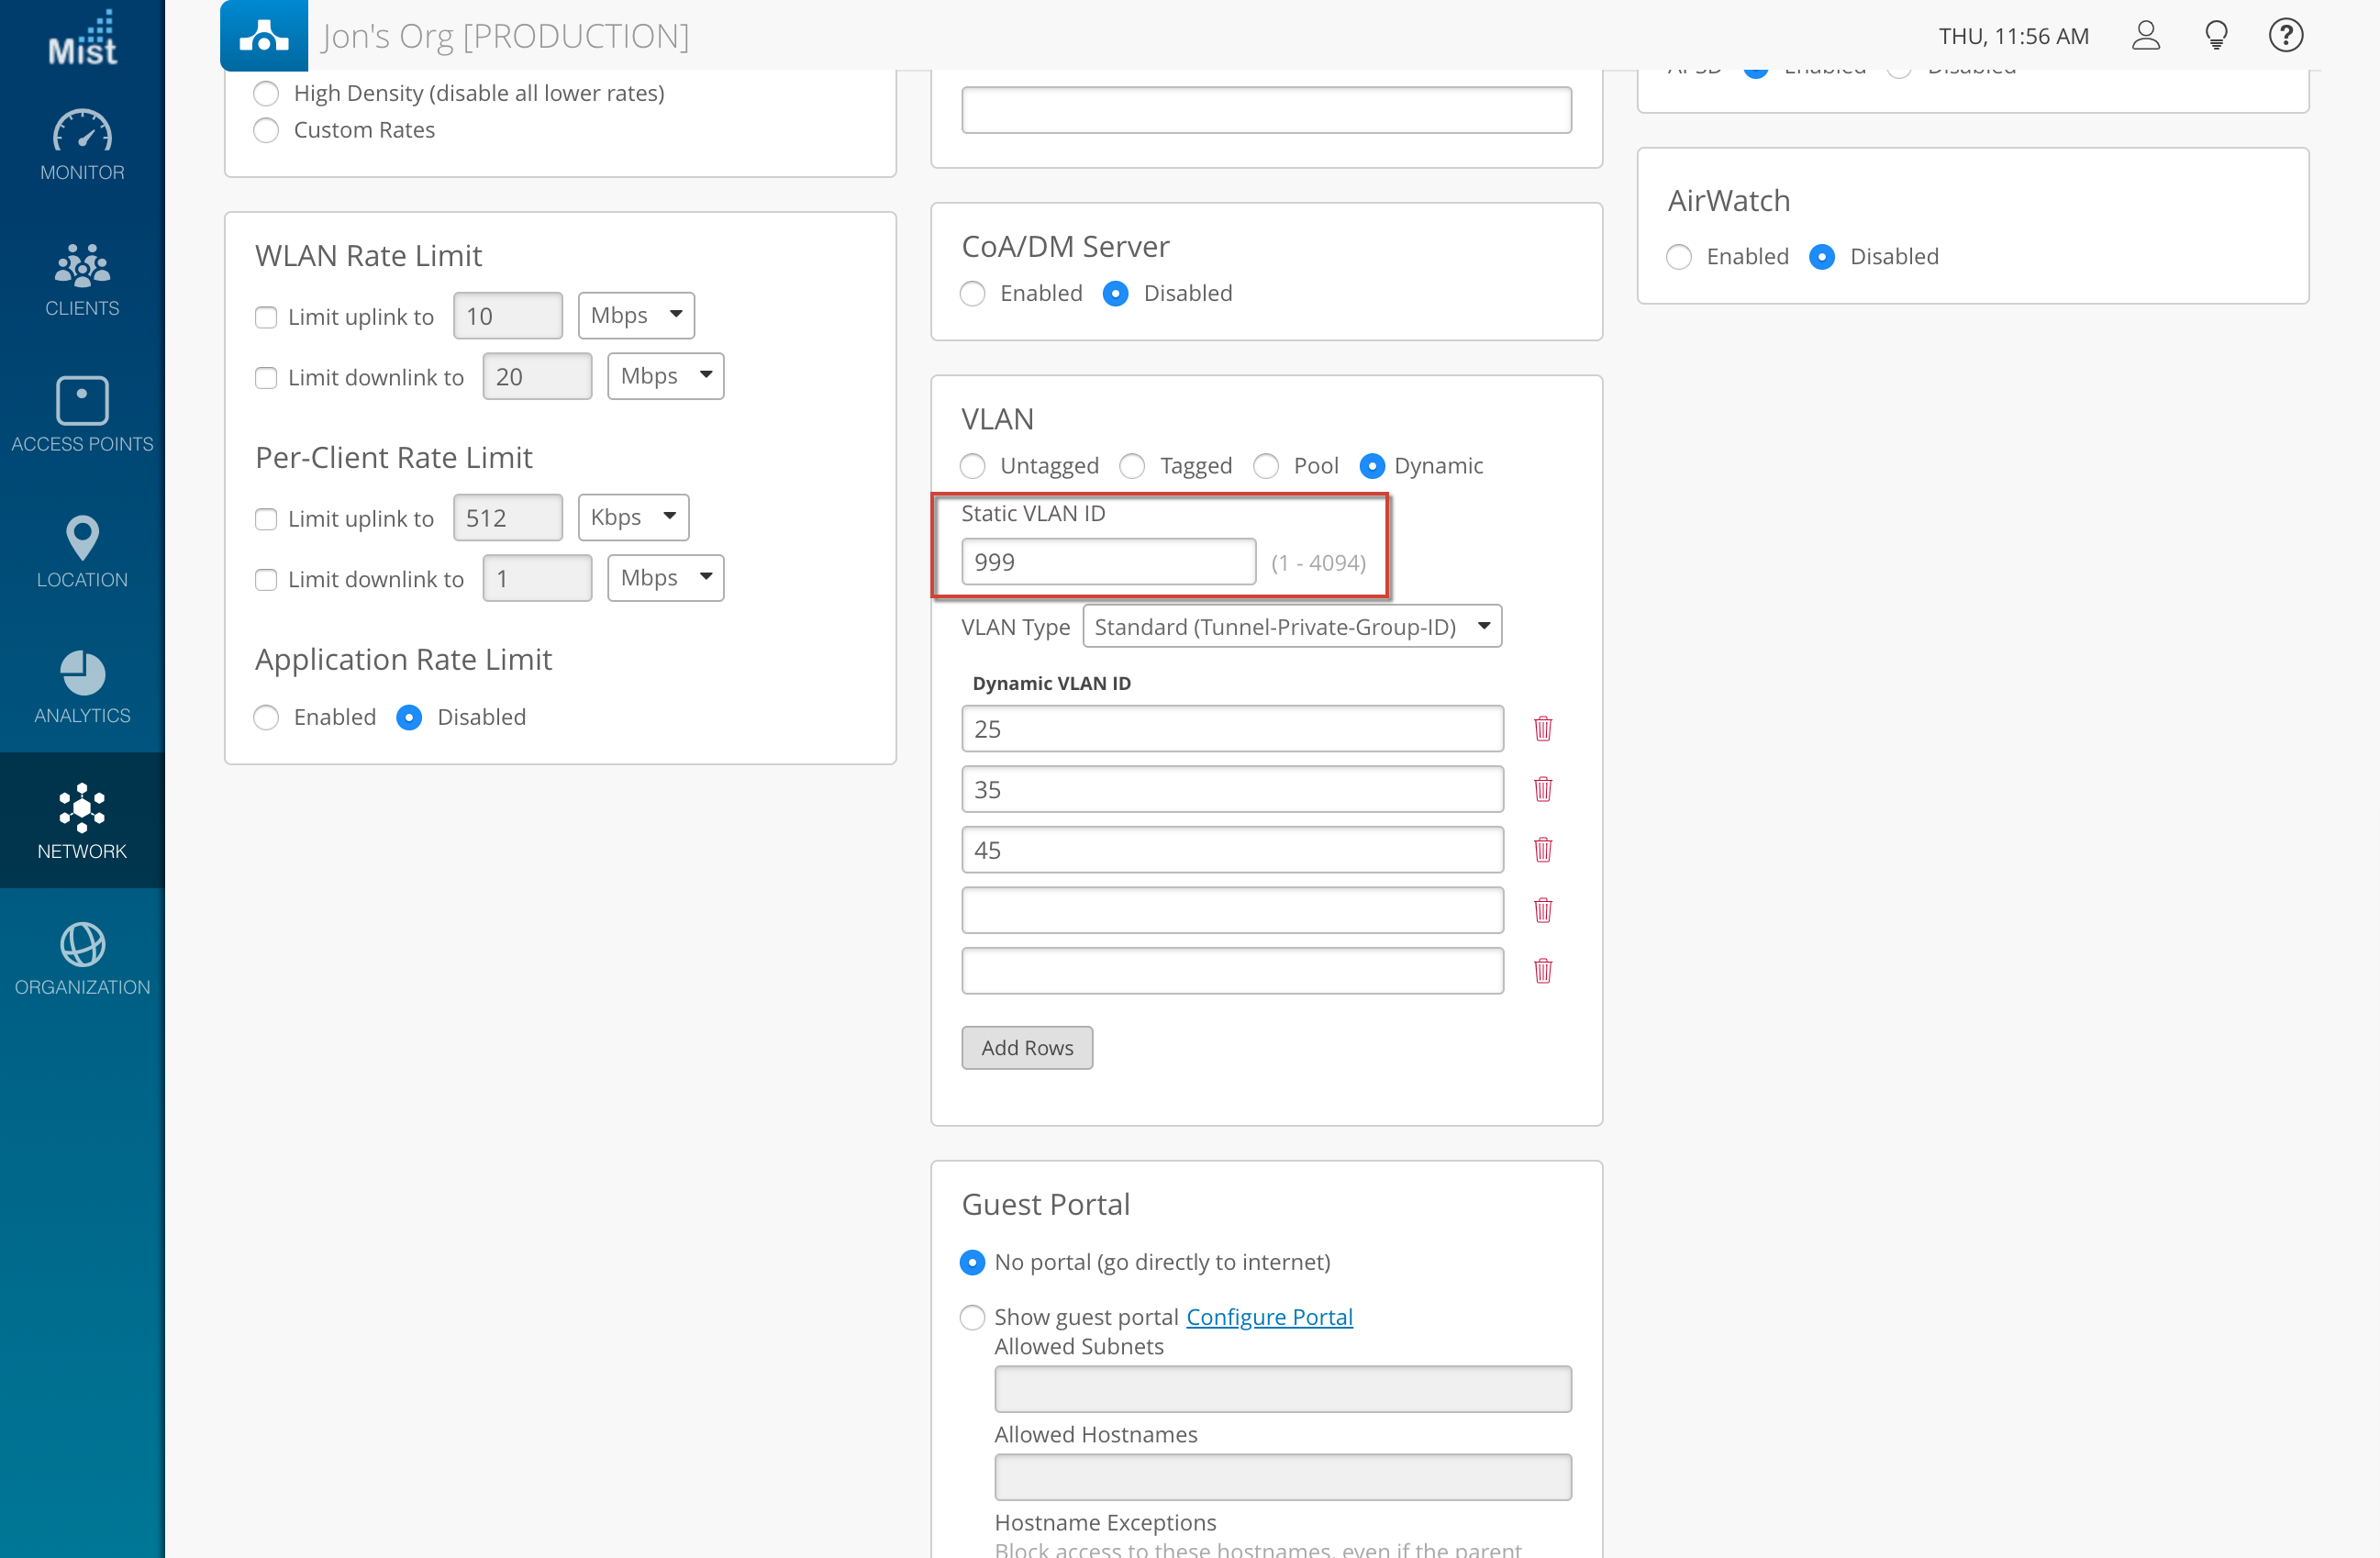This screenshot has width=2380, height=1558.
Task: Enable the CoA/DM Server option
Action: 972,294
